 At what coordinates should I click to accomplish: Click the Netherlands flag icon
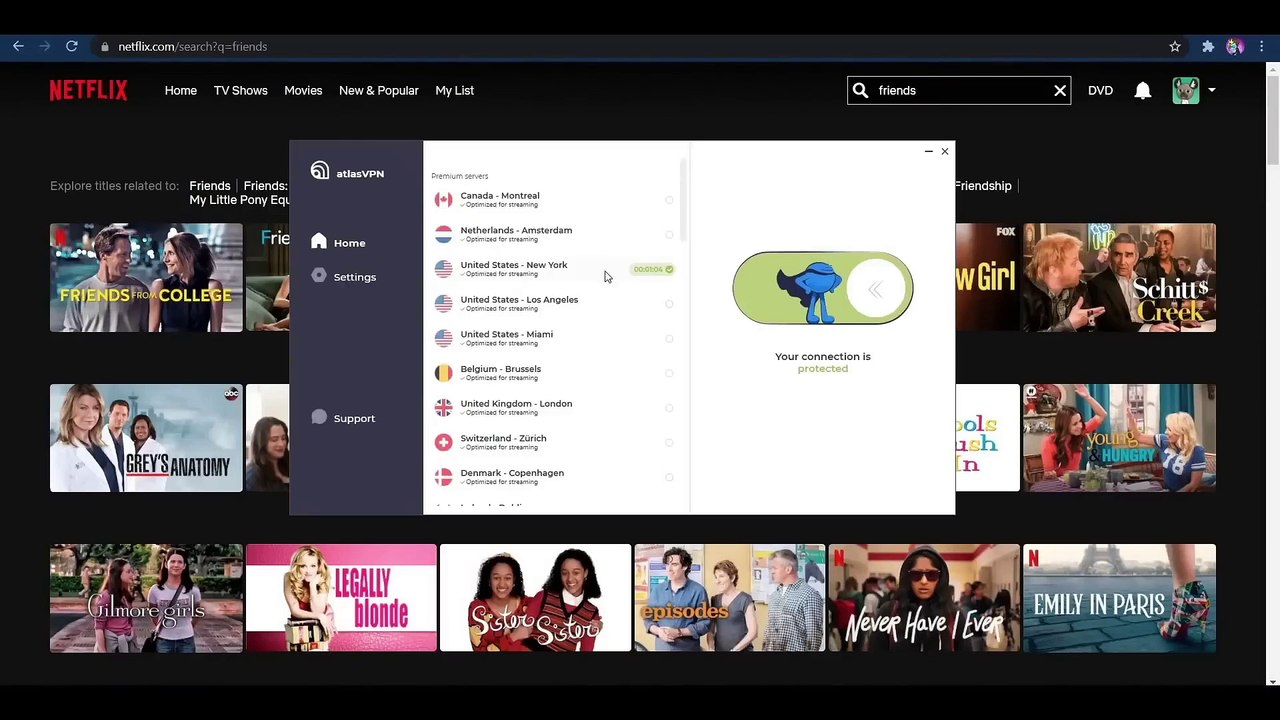443,234
